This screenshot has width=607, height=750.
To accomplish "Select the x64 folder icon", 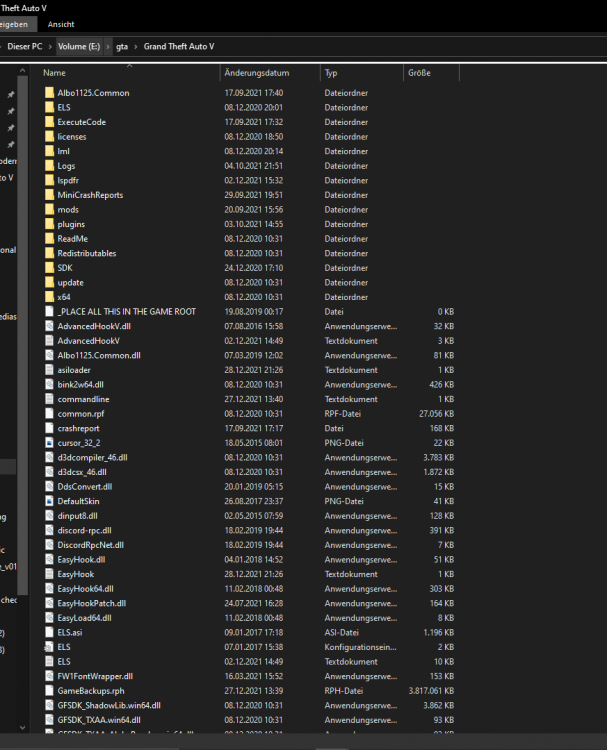I will pyautogui.click(x=49, y=297).
